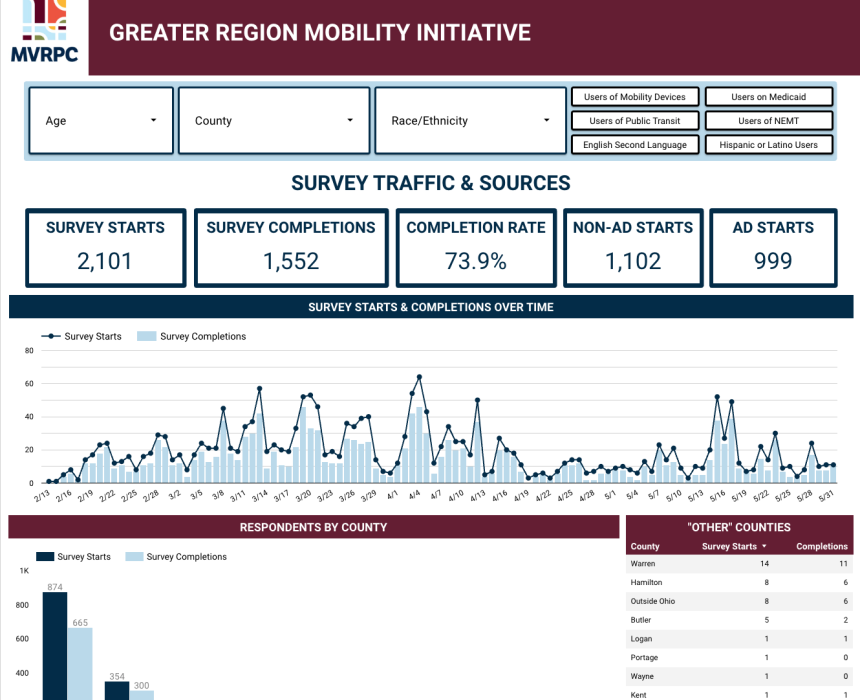The image size is (860, 700).
Task: Click the Greater Region Mobility Initiative title
Action: pos(320,32)
